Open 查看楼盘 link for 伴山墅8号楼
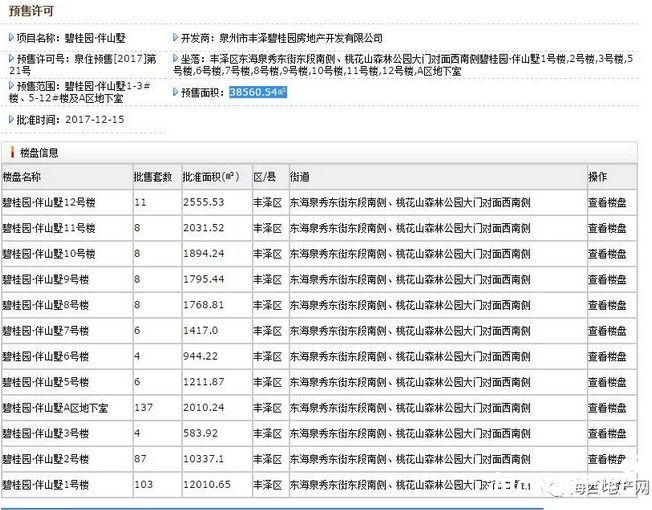This screenshot has height=510, width=652. [x=607, y=305]
